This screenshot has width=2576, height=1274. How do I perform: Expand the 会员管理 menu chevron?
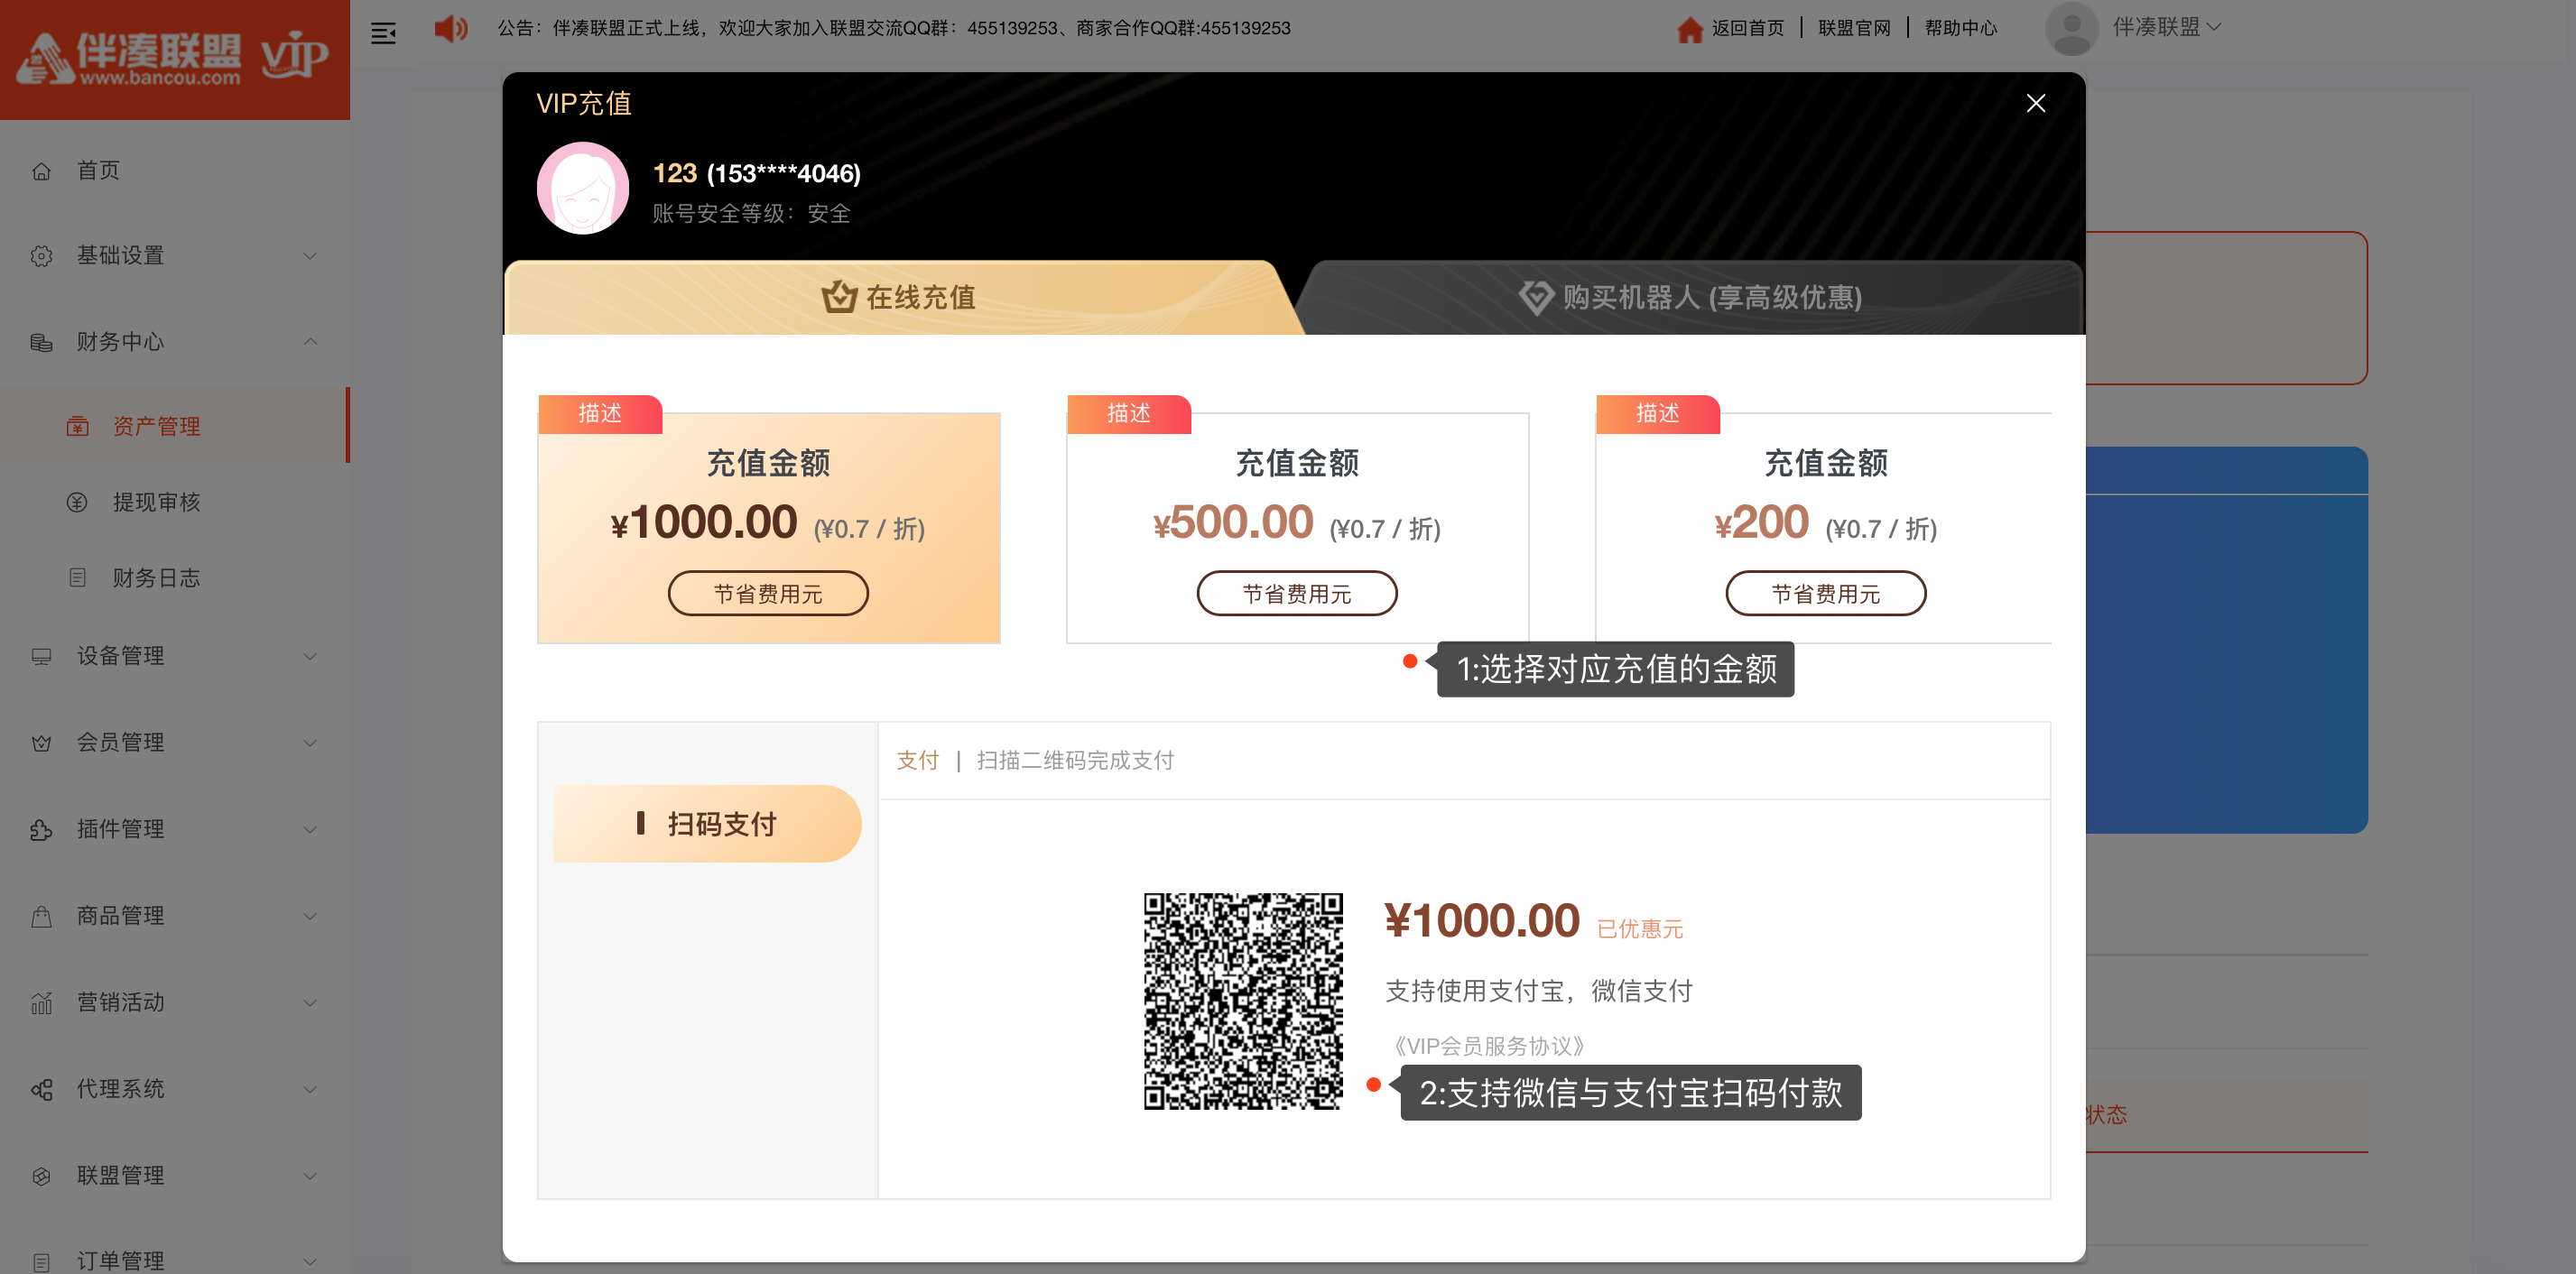coord(310,743)
